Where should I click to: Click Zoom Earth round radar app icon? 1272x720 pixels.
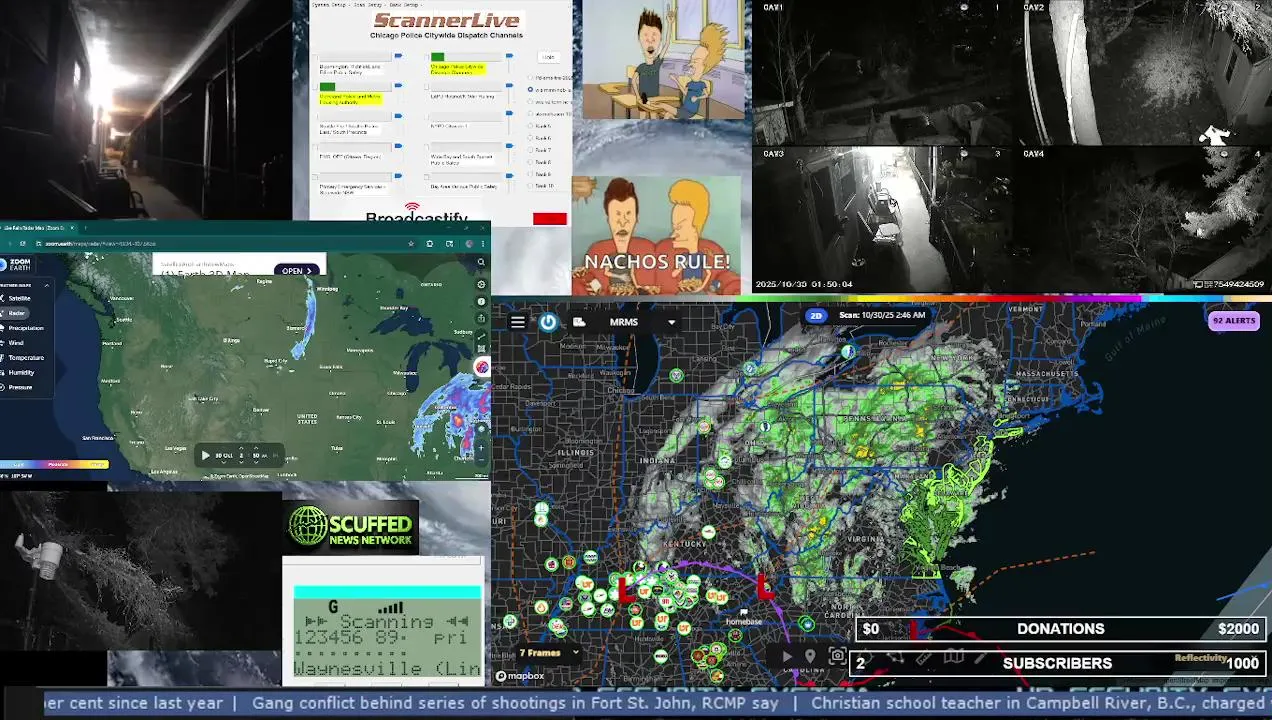[482, 367]
